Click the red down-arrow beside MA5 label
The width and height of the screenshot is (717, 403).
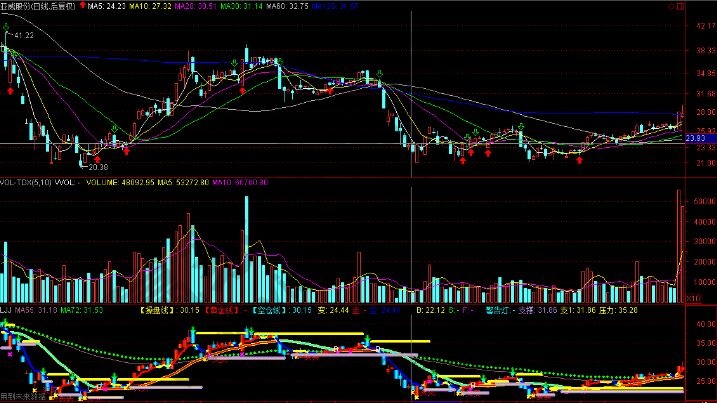82,6
